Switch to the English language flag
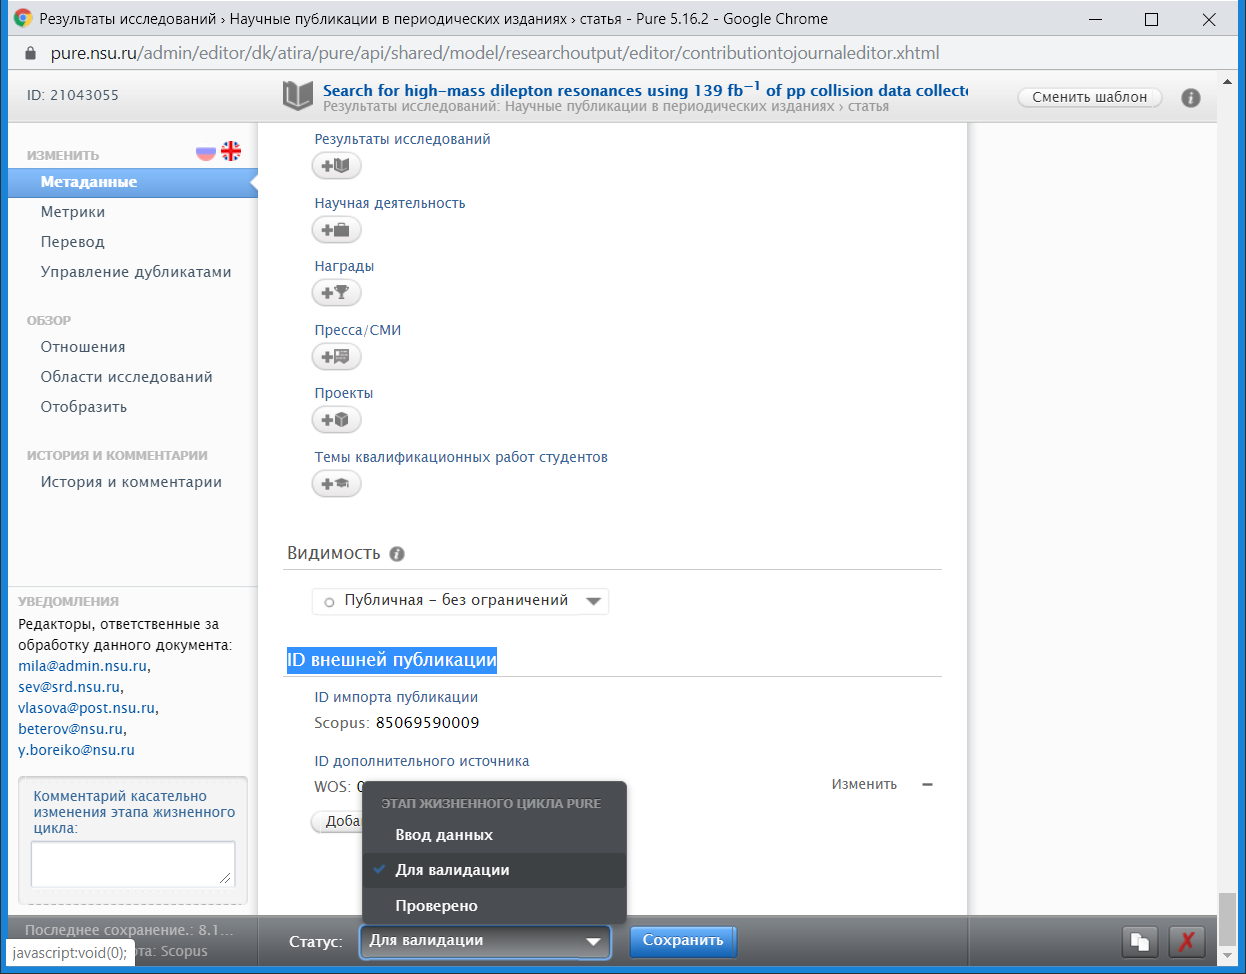The image size is (1246, 974). tap(231, 151)
